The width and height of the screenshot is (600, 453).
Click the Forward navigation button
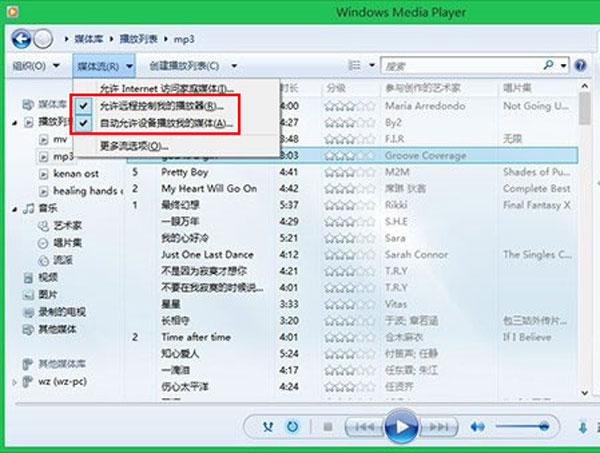[x=43, y=39]
